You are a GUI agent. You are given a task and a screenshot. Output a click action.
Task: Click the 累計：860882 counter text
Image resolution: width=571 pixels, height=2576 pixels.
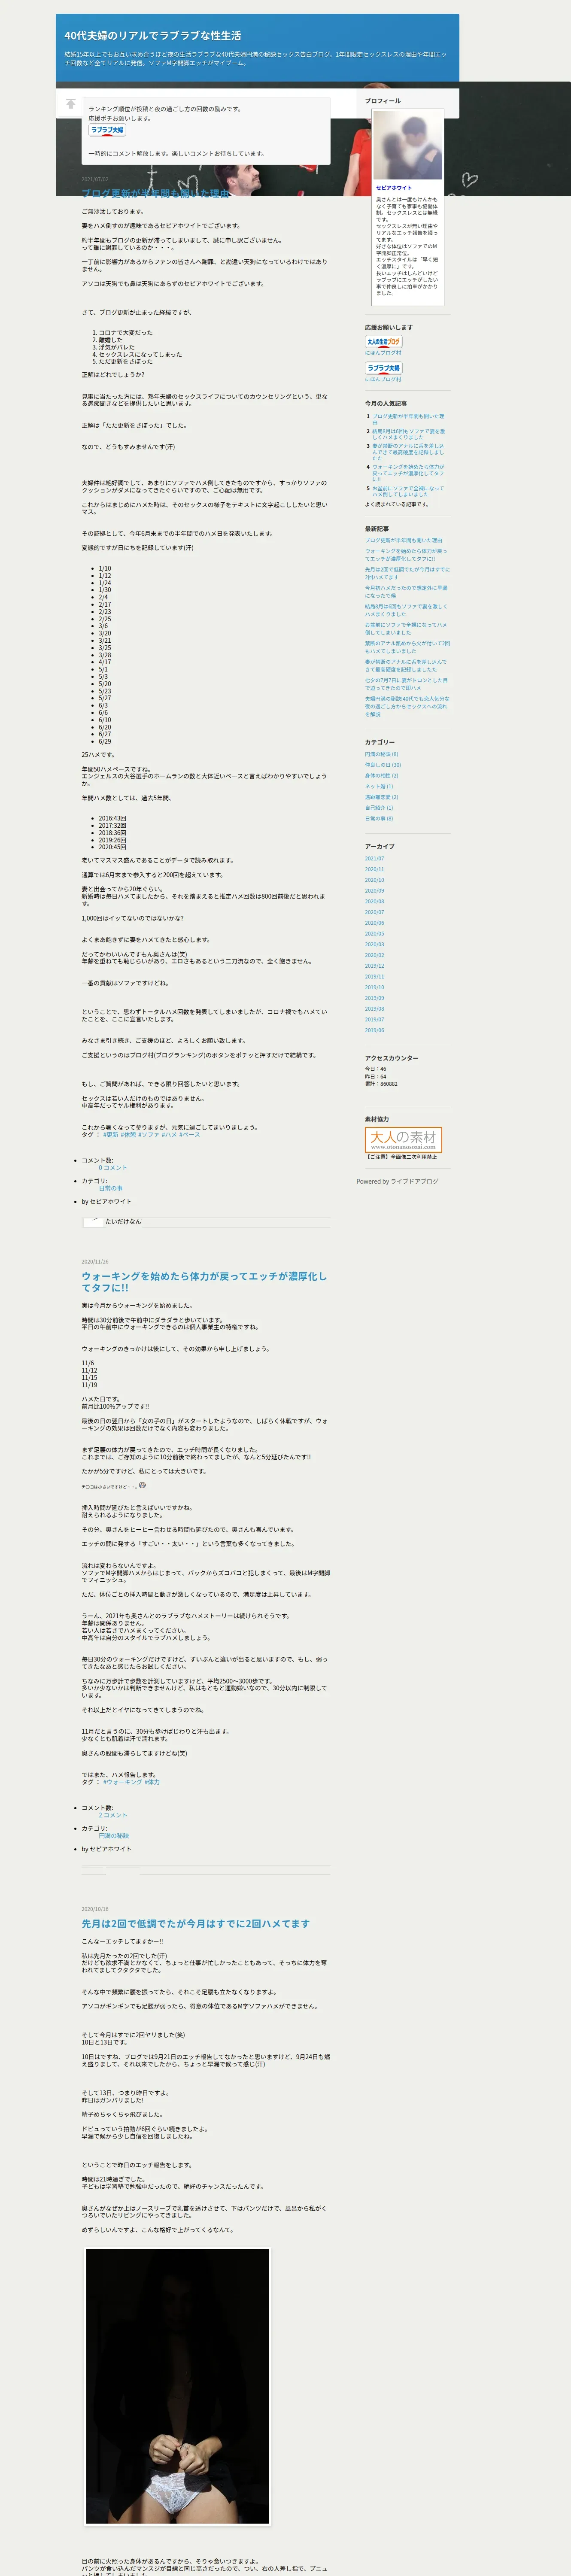click(381, 1083)
